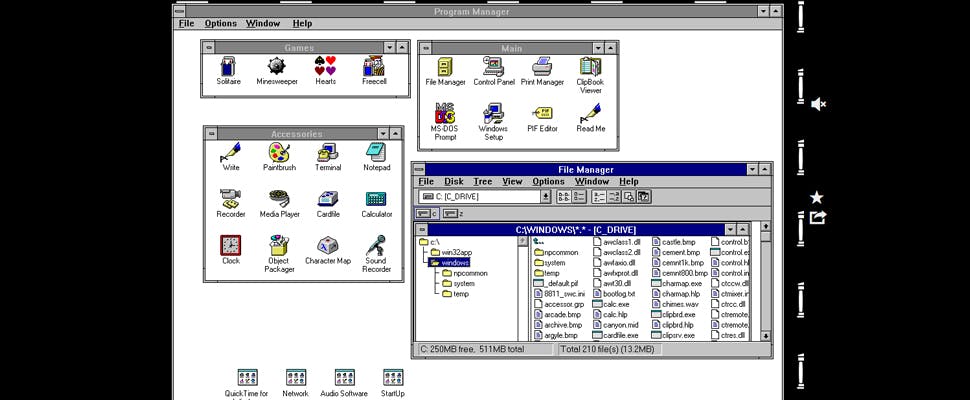Image resolution: width=970 pixels, height=400 pixels.
Task: Select chimes.wav in the file list
Action: coord(676,304)
